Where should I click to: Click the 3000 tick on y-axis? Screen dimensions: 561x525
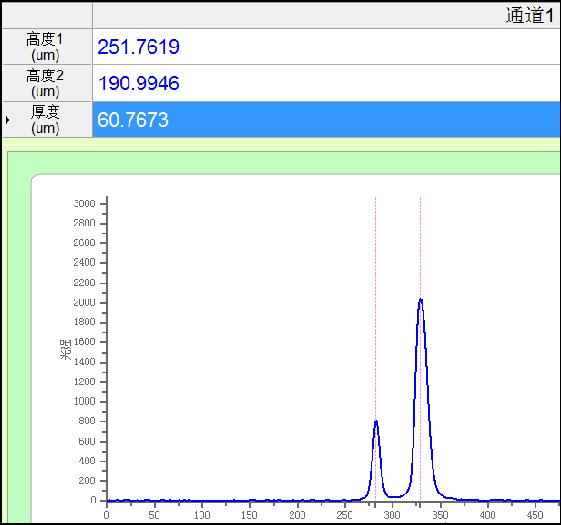click(84, 204)
